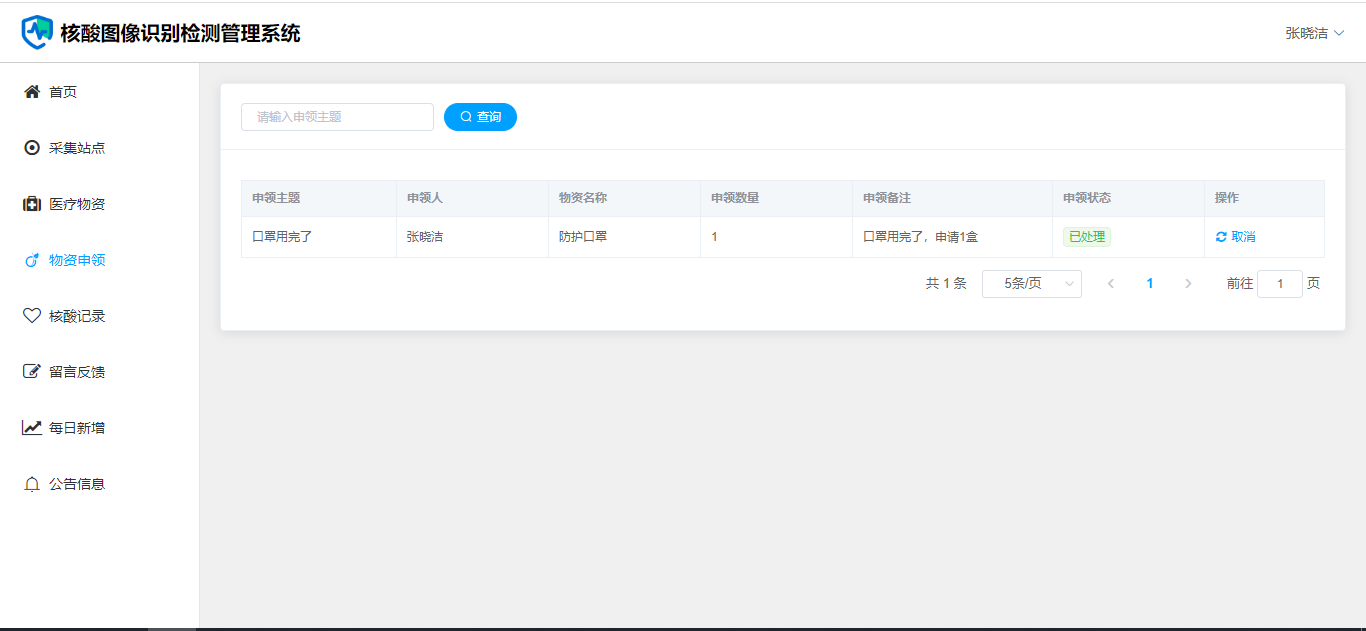Expand the 5条/页 page size selector
This screenshot has height=631, width=1366.
(1031, 284)
